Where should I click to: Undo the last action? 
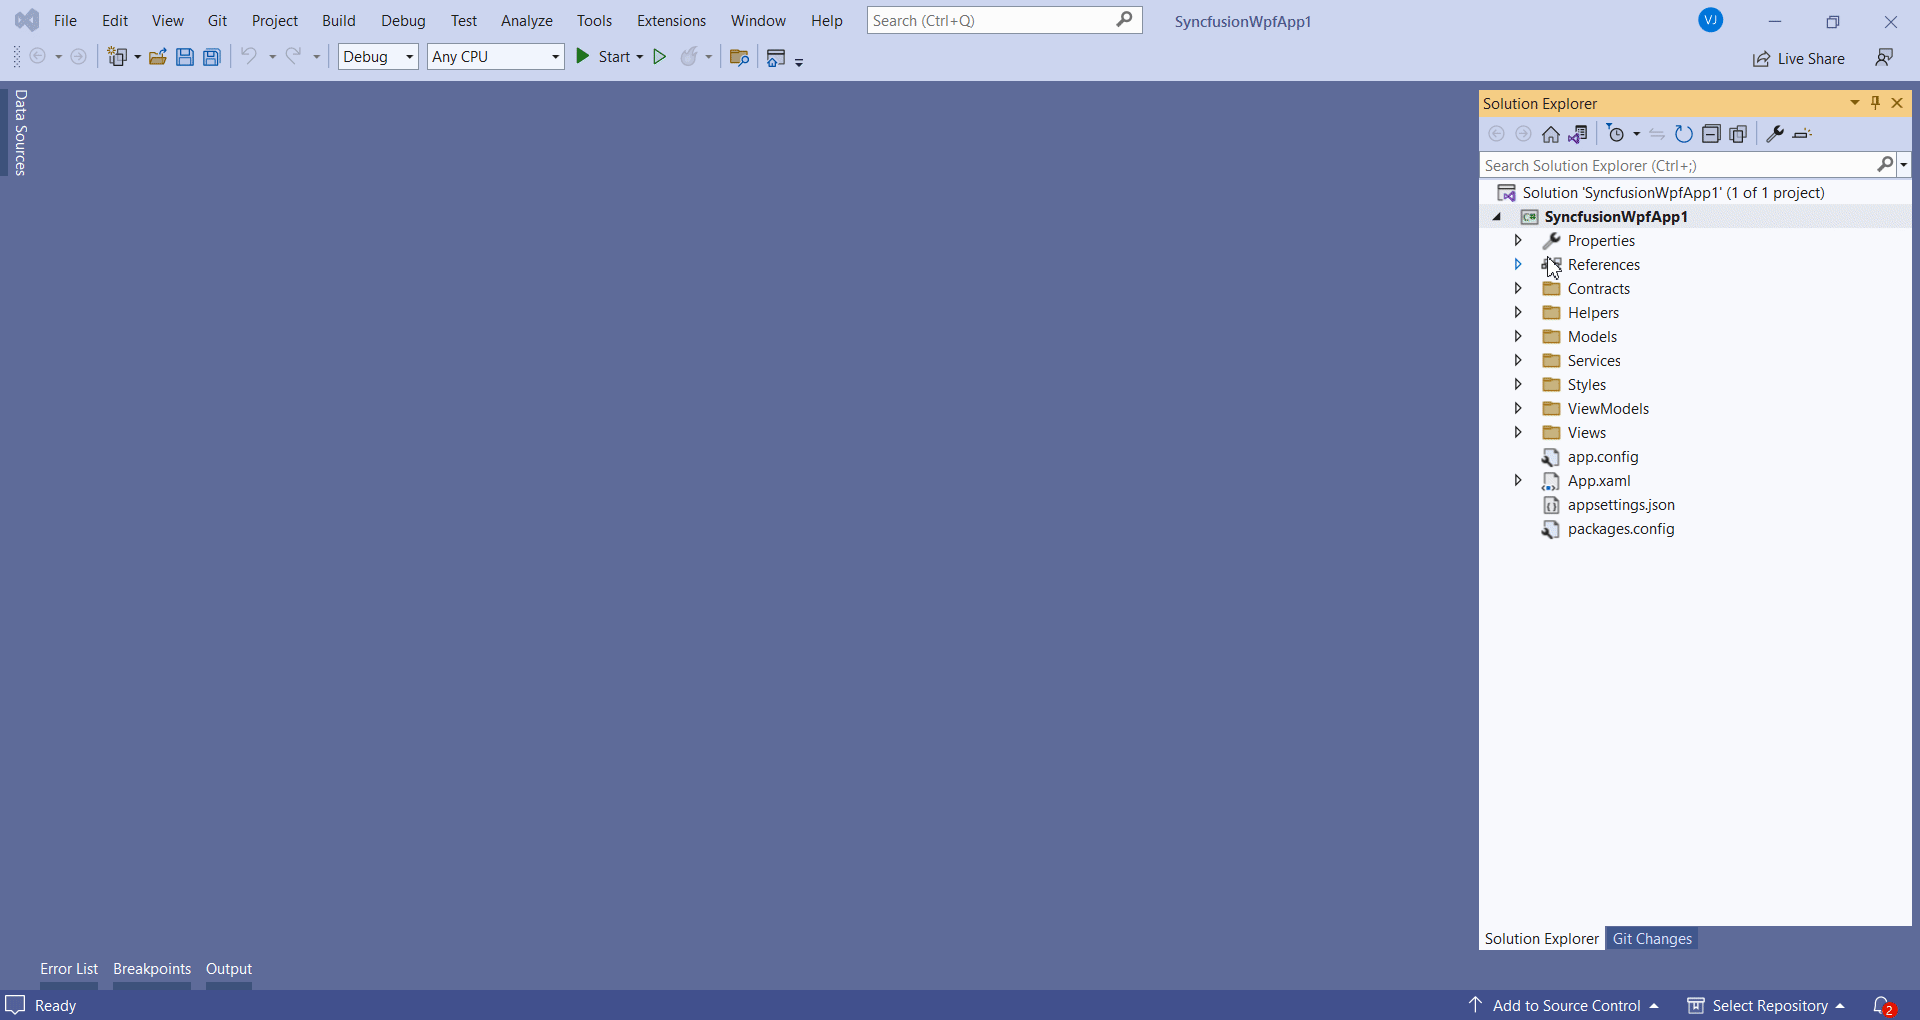249,57
